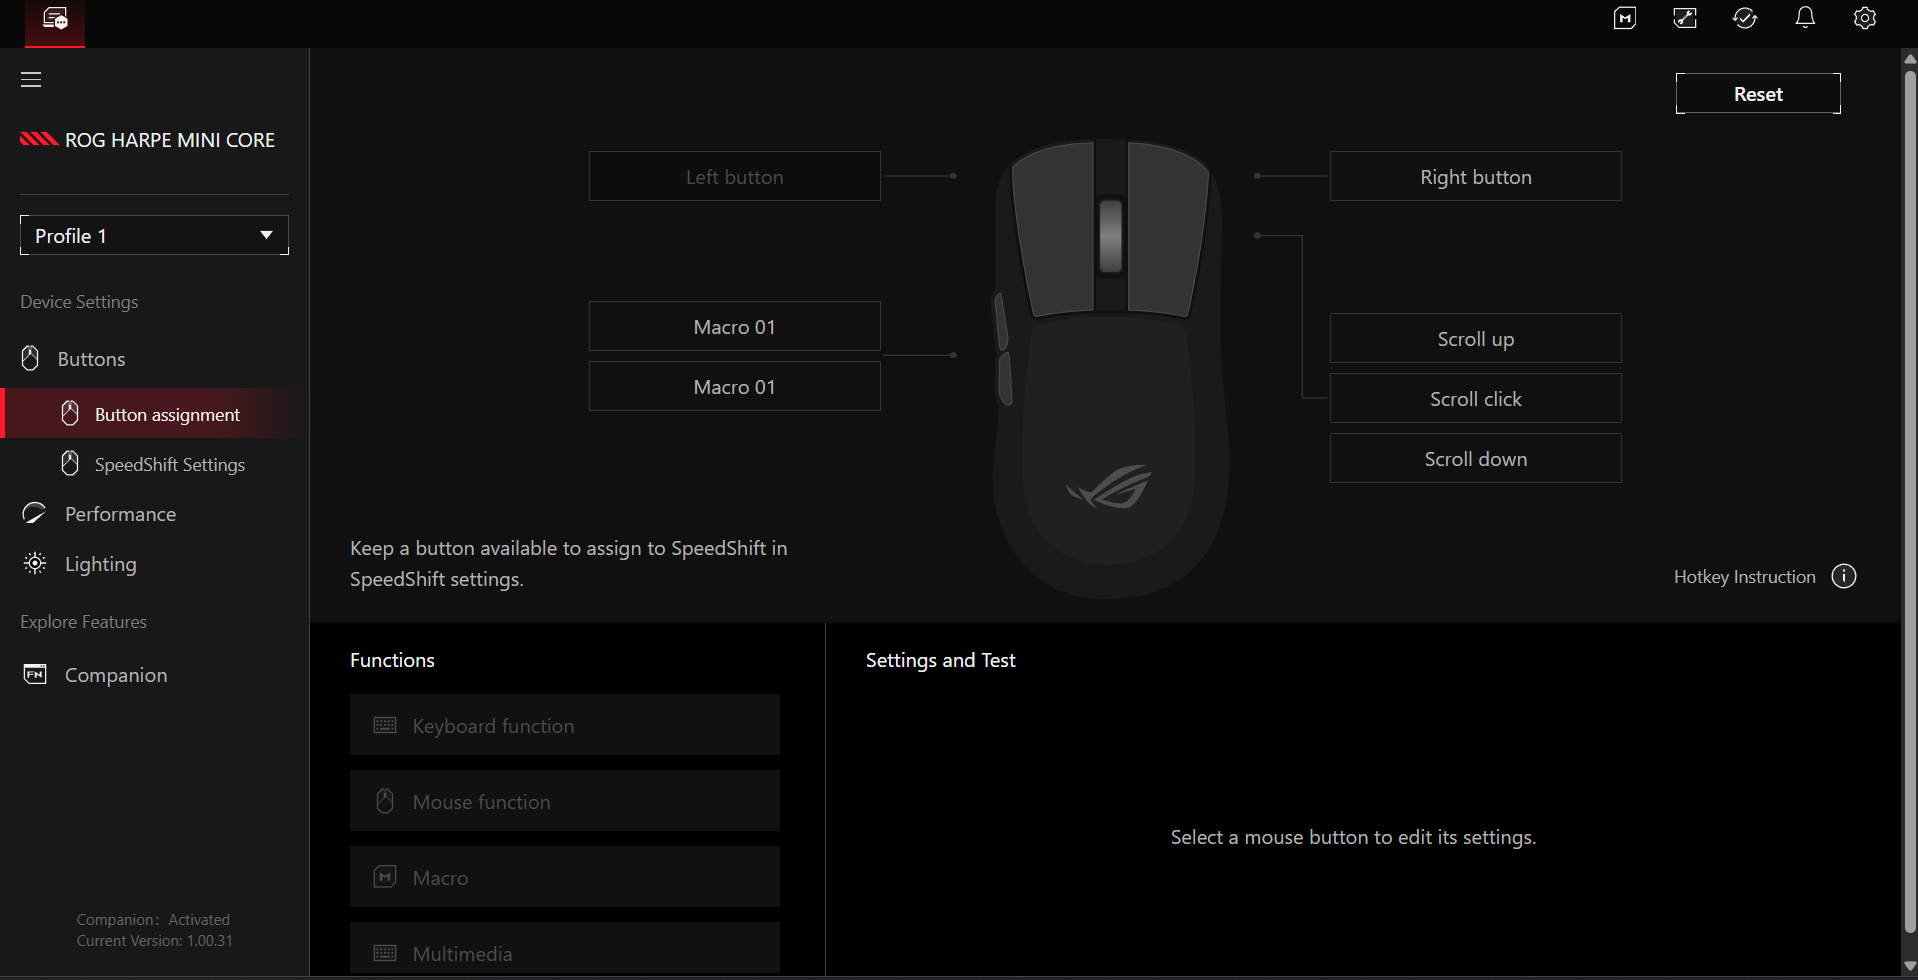Click the scrollbar up arrow

1910,58
